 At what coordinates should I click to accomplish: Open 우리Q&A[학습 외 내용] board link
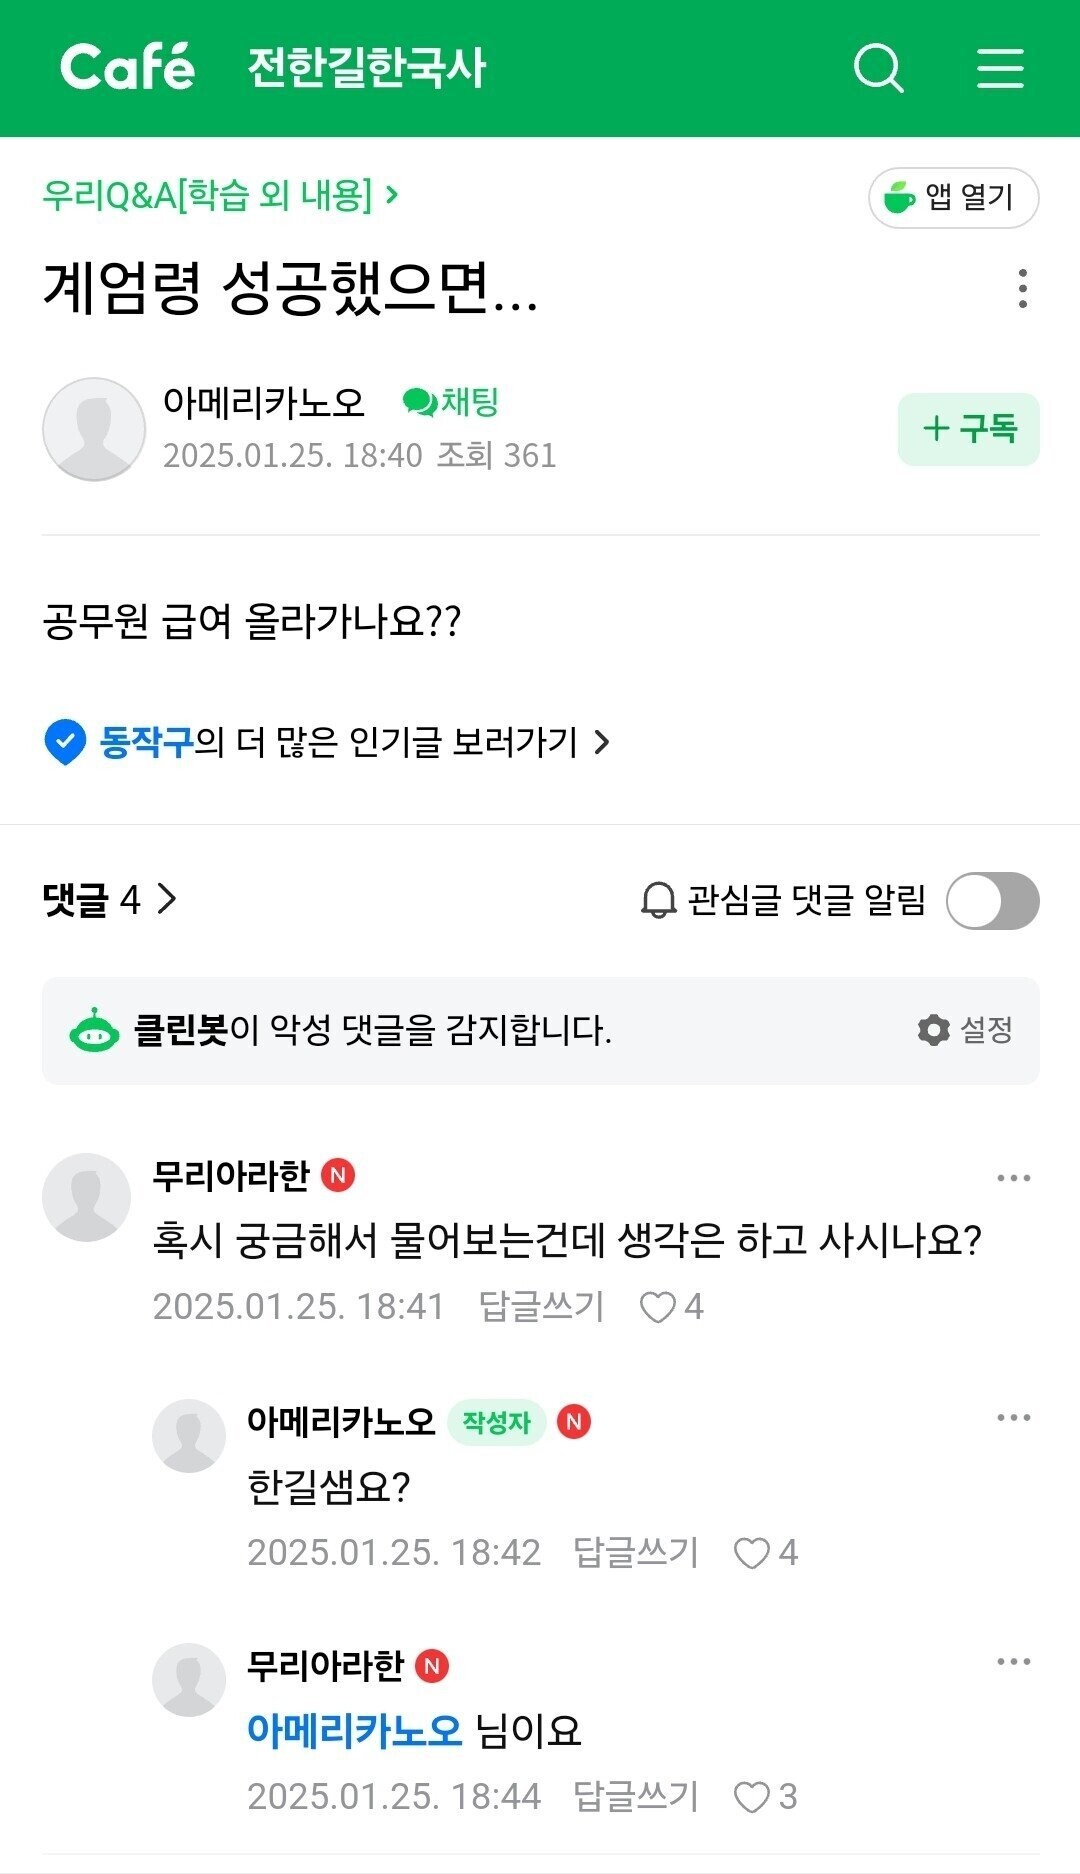[x=220, y=195]
